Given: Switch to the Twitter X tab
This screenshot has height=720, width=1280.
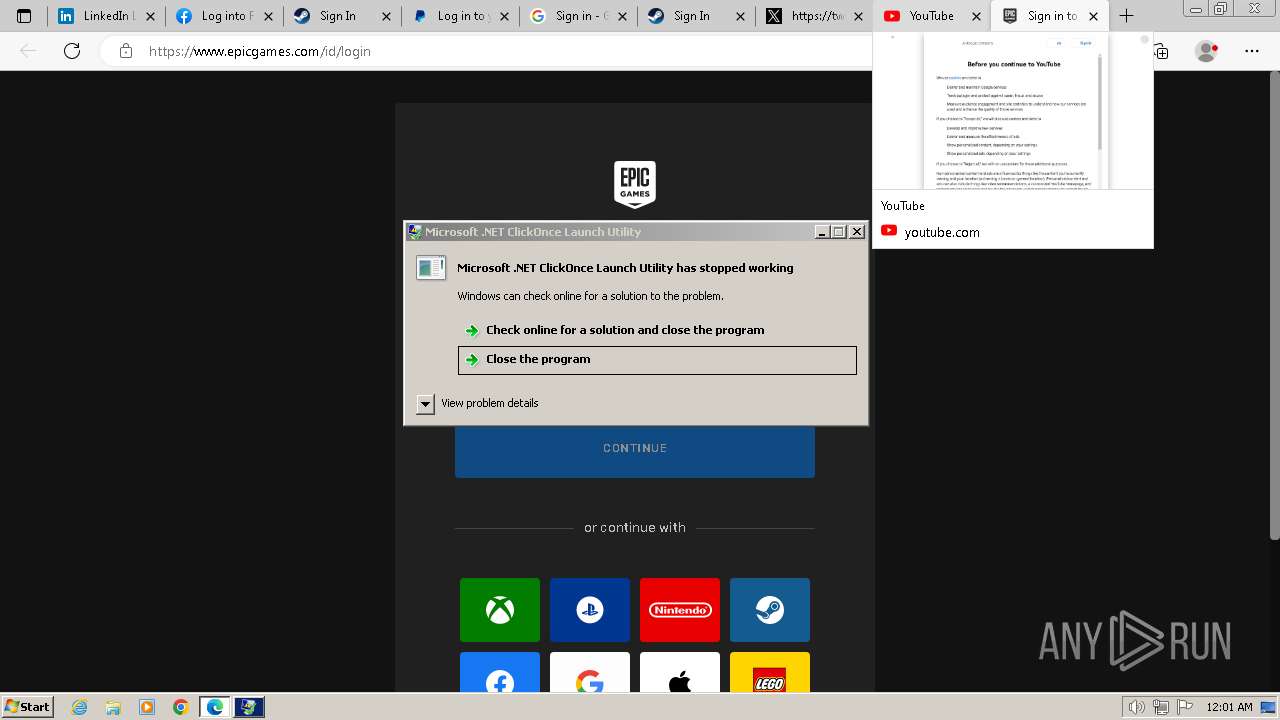Looking at the screenshot, I should click(814, 16).
